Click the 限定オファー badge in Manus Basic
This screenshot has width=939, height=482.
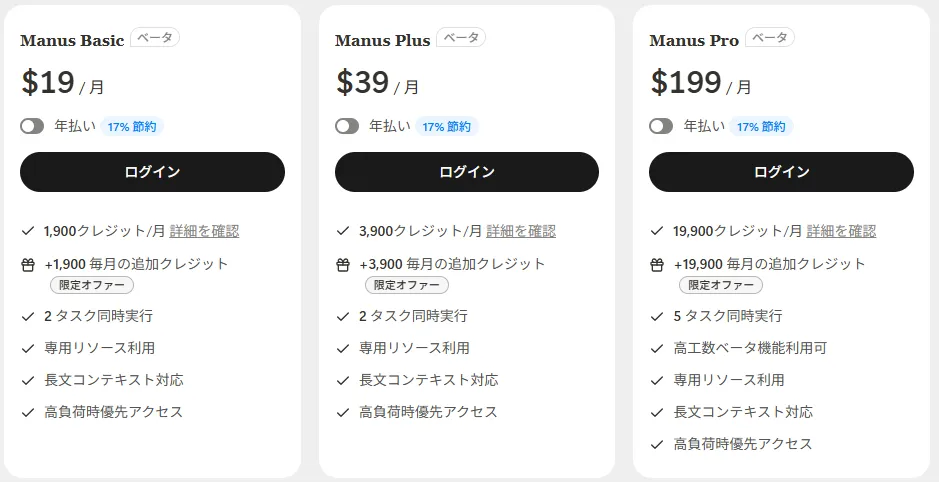(x=92, y=285)
